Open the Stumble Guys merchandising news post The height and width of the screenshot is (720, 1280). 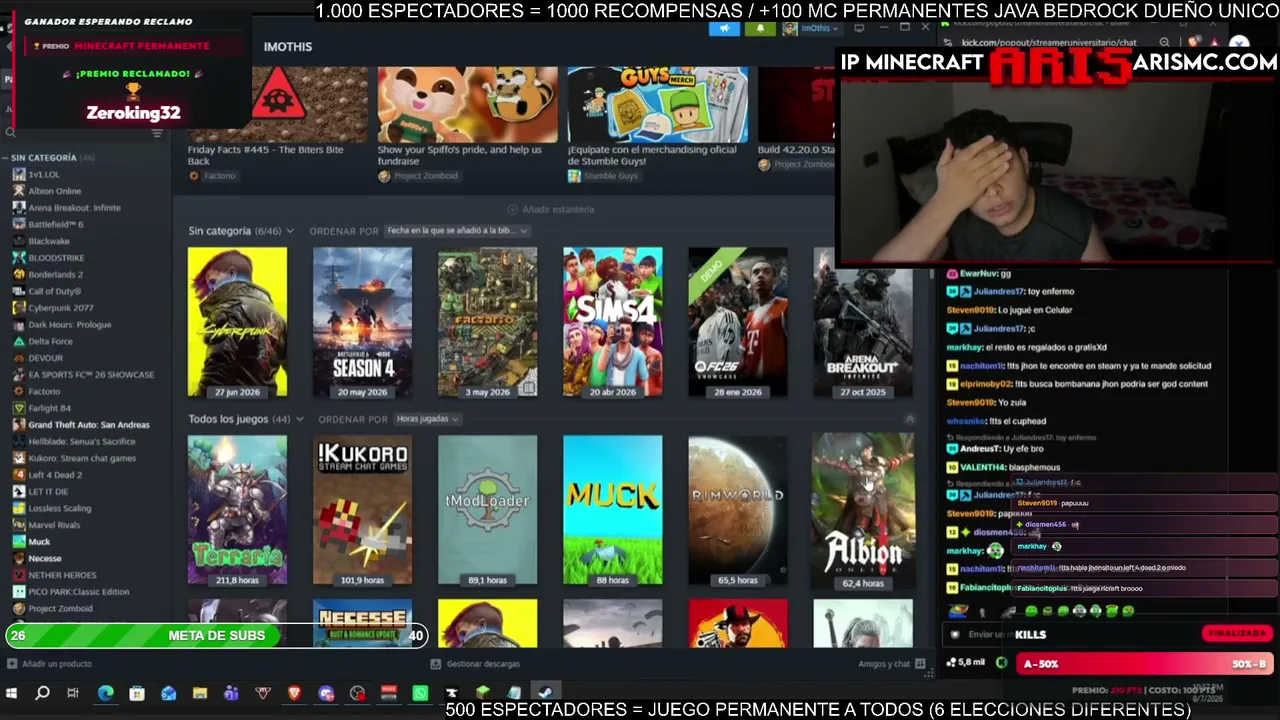(x=657, y=115)
